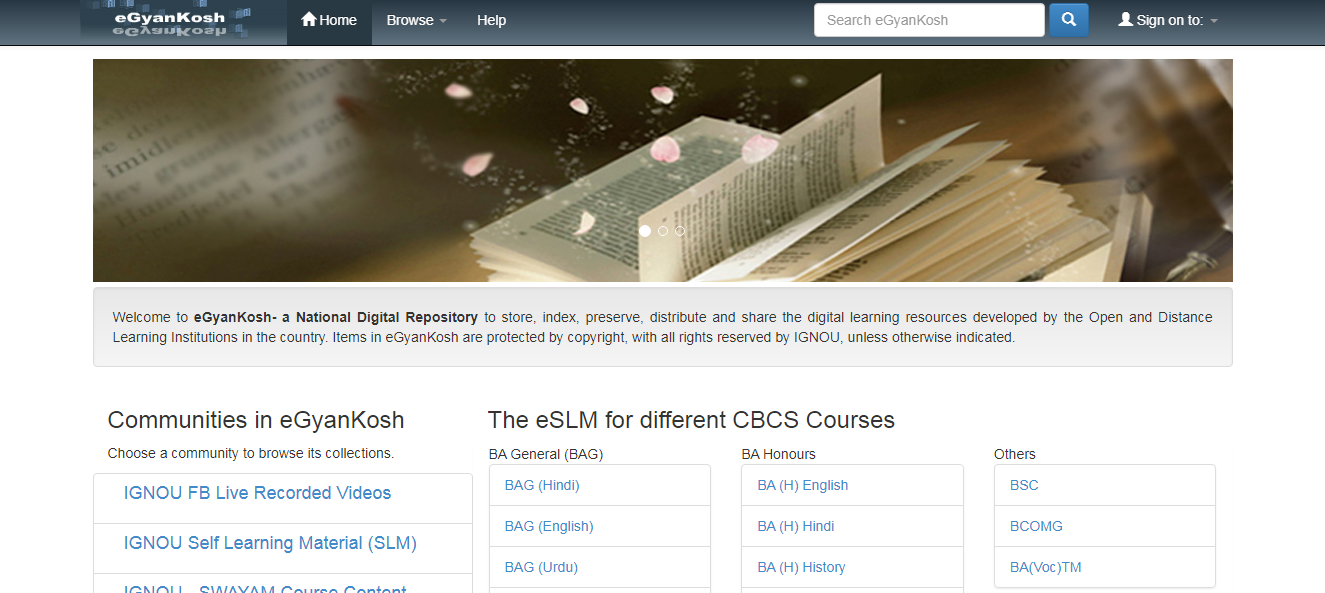Open the BA (H) English link
The image size is (1325, 593).
pos(802,485)
